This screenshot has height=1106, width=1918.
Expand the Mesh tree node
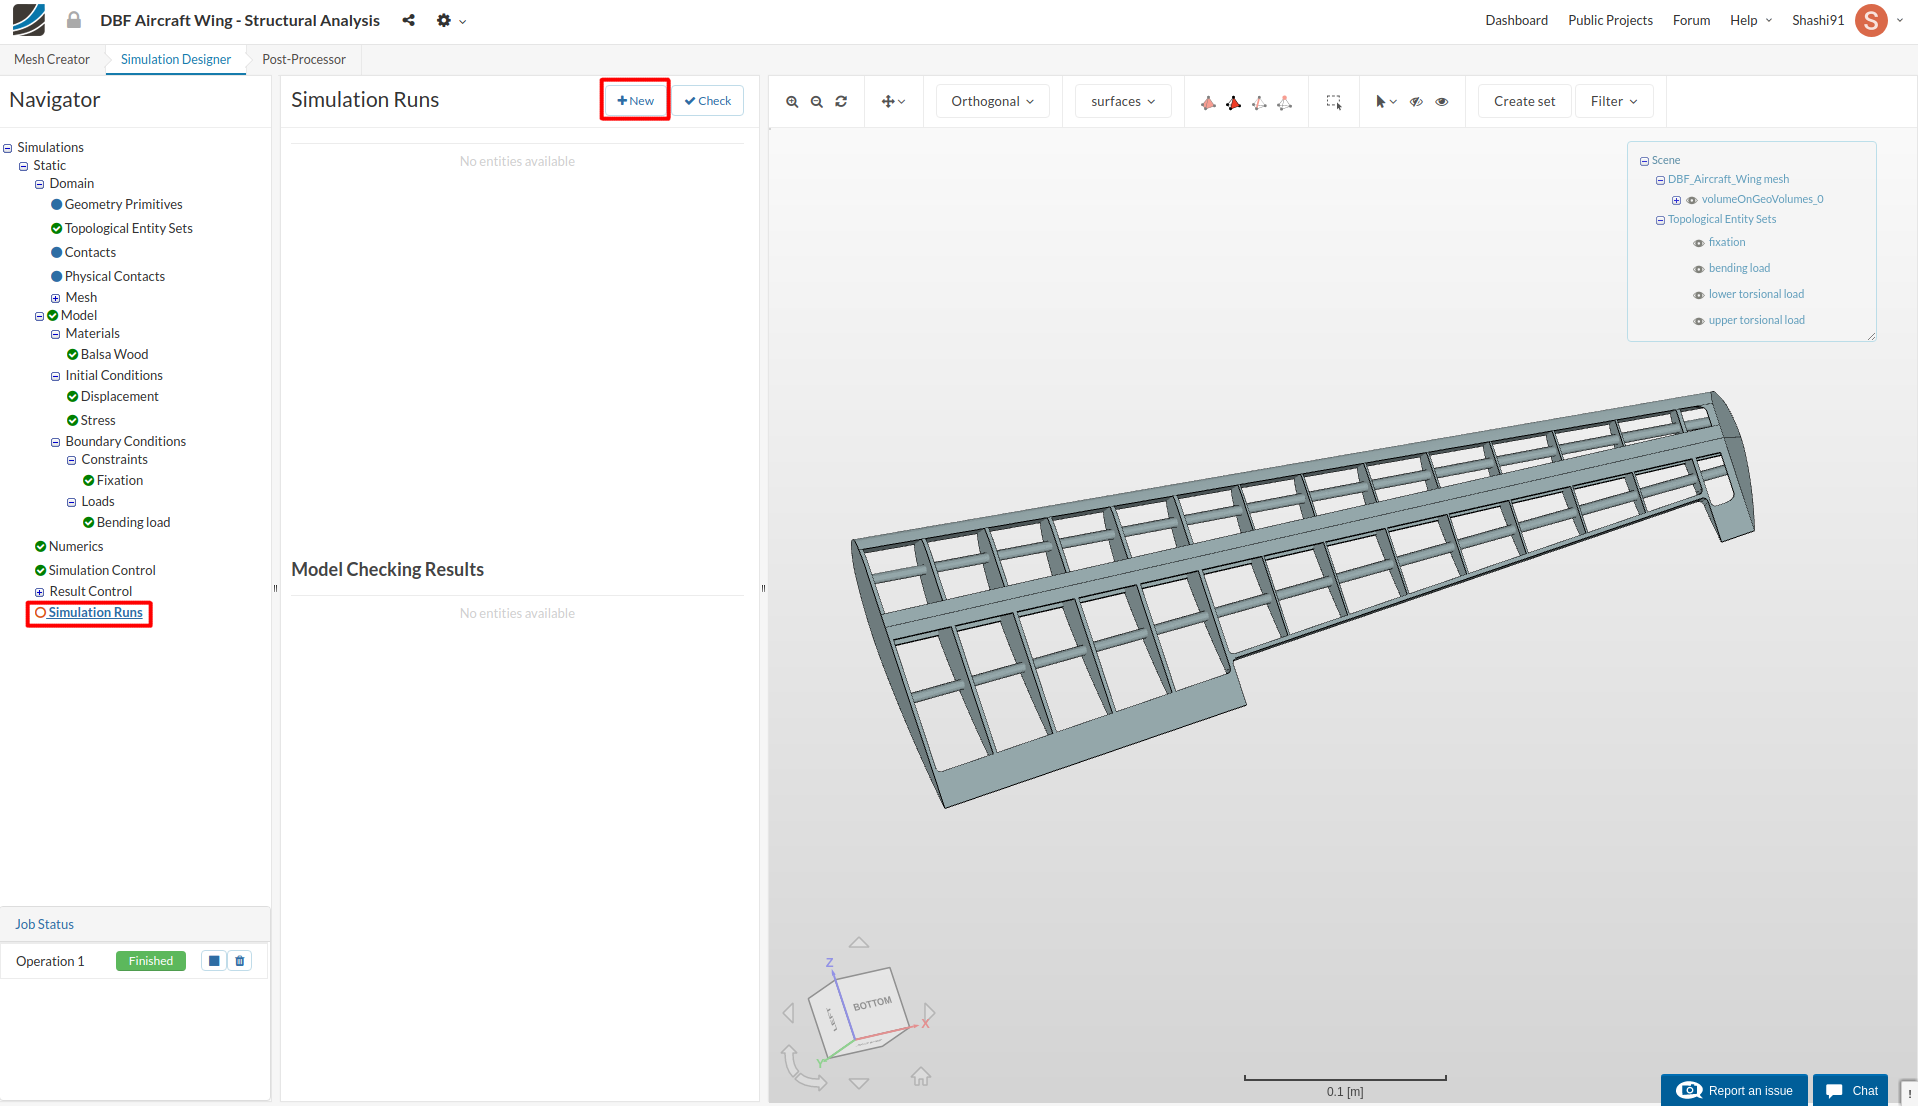click(x=56, y=298)
